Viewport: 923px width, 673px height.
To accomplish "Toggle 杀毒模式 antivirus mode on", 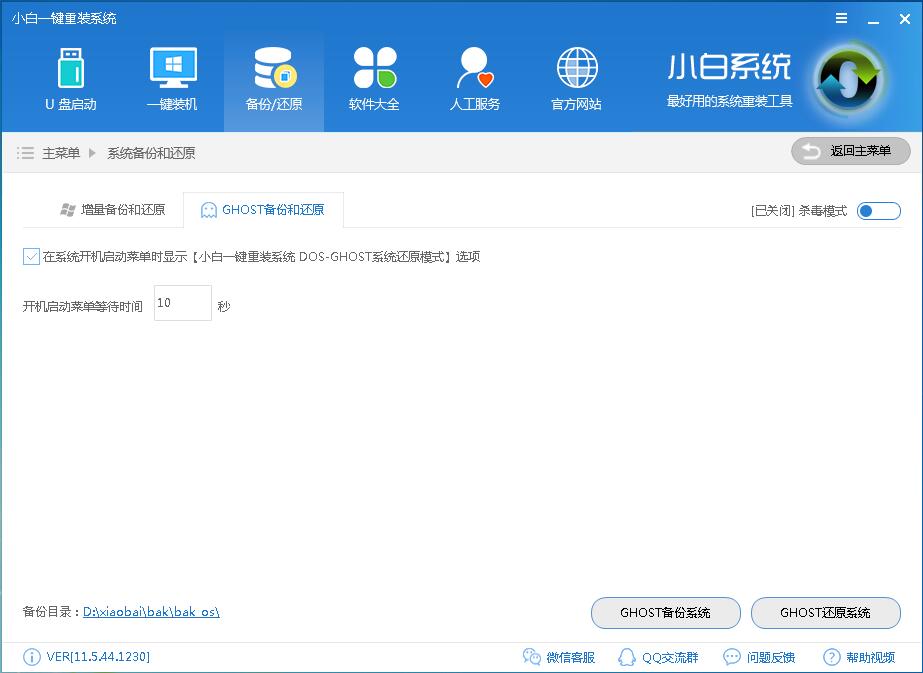I will (879, 211).
